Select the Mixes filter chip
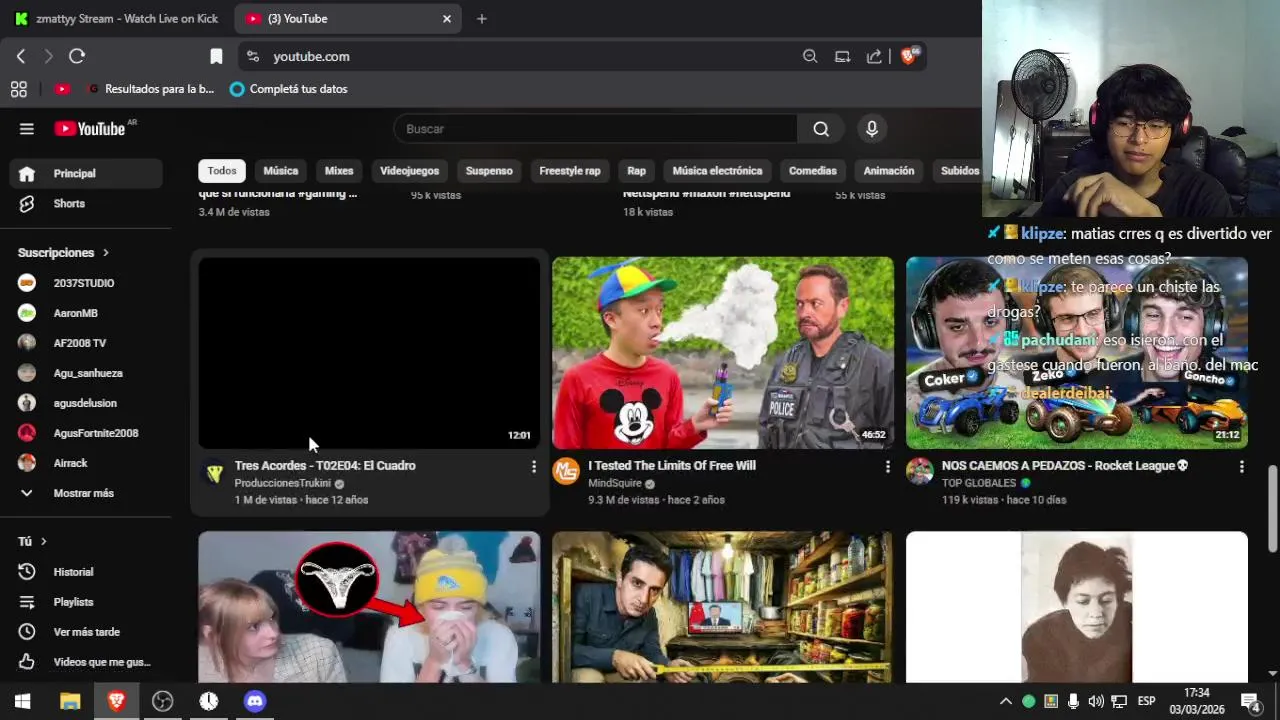 339,171
